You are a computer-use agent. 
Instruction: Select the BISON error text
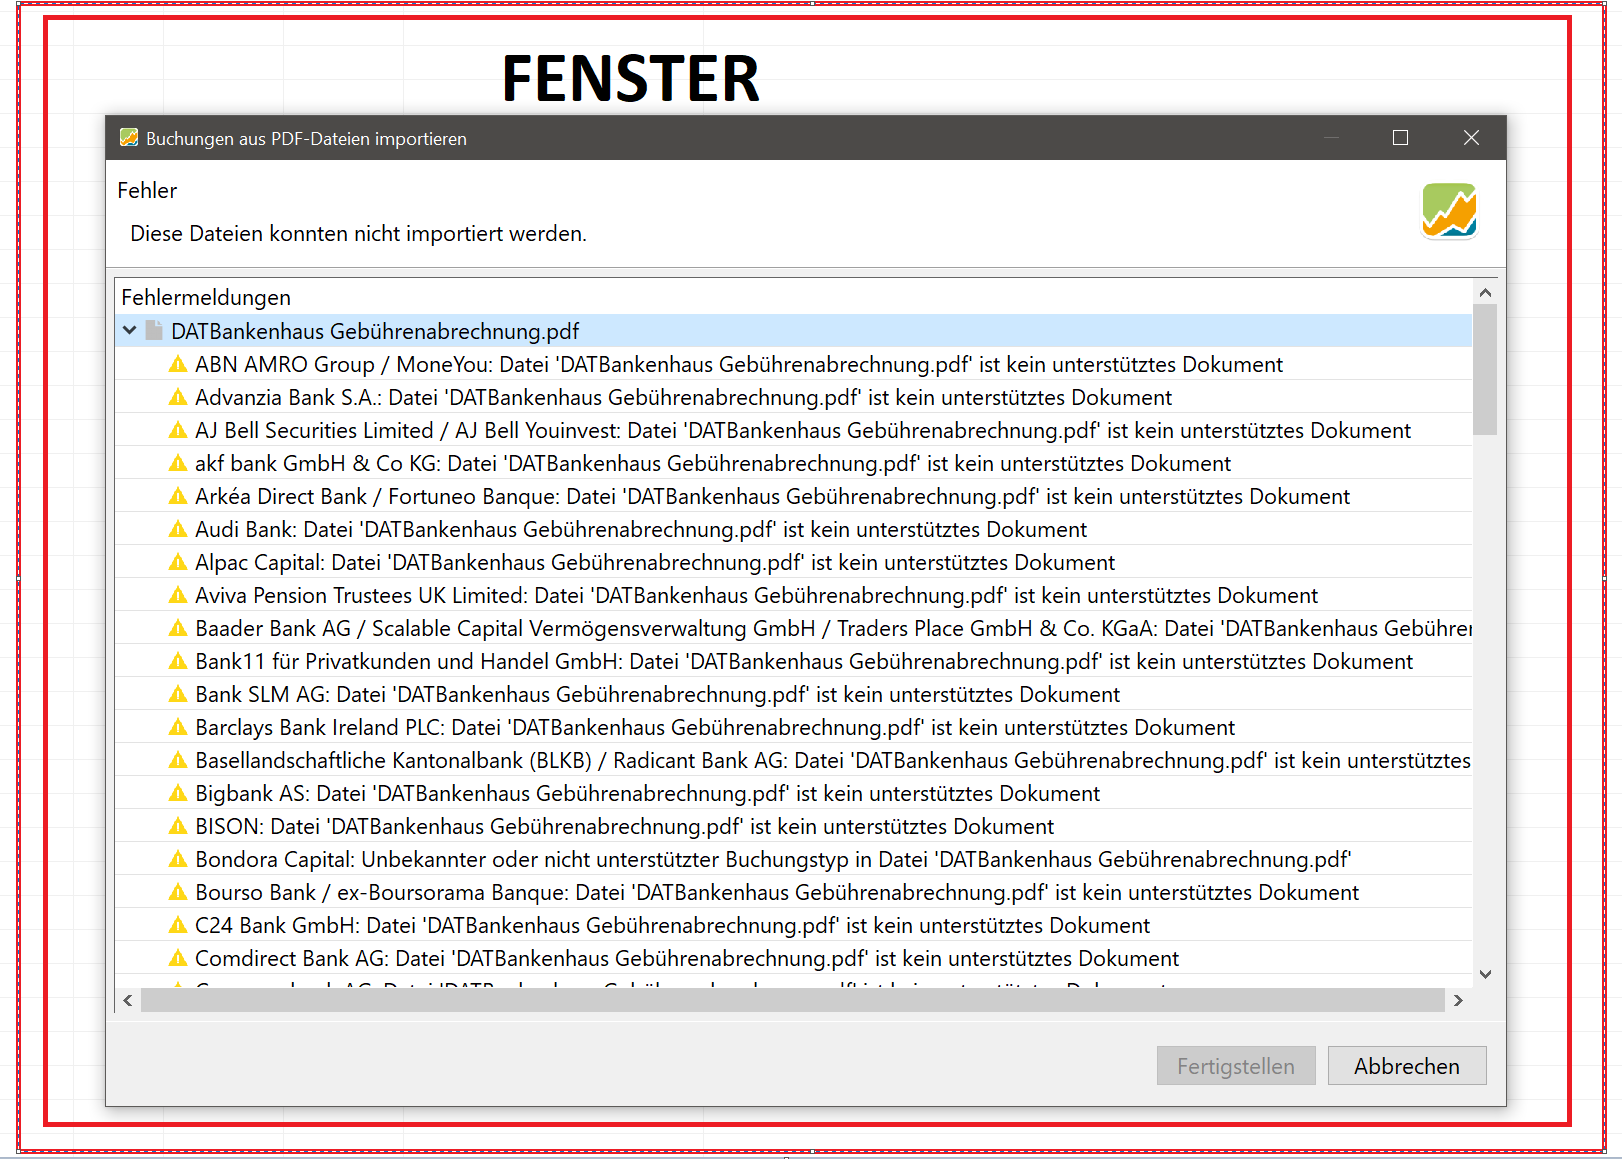click(x=624, y=826)
